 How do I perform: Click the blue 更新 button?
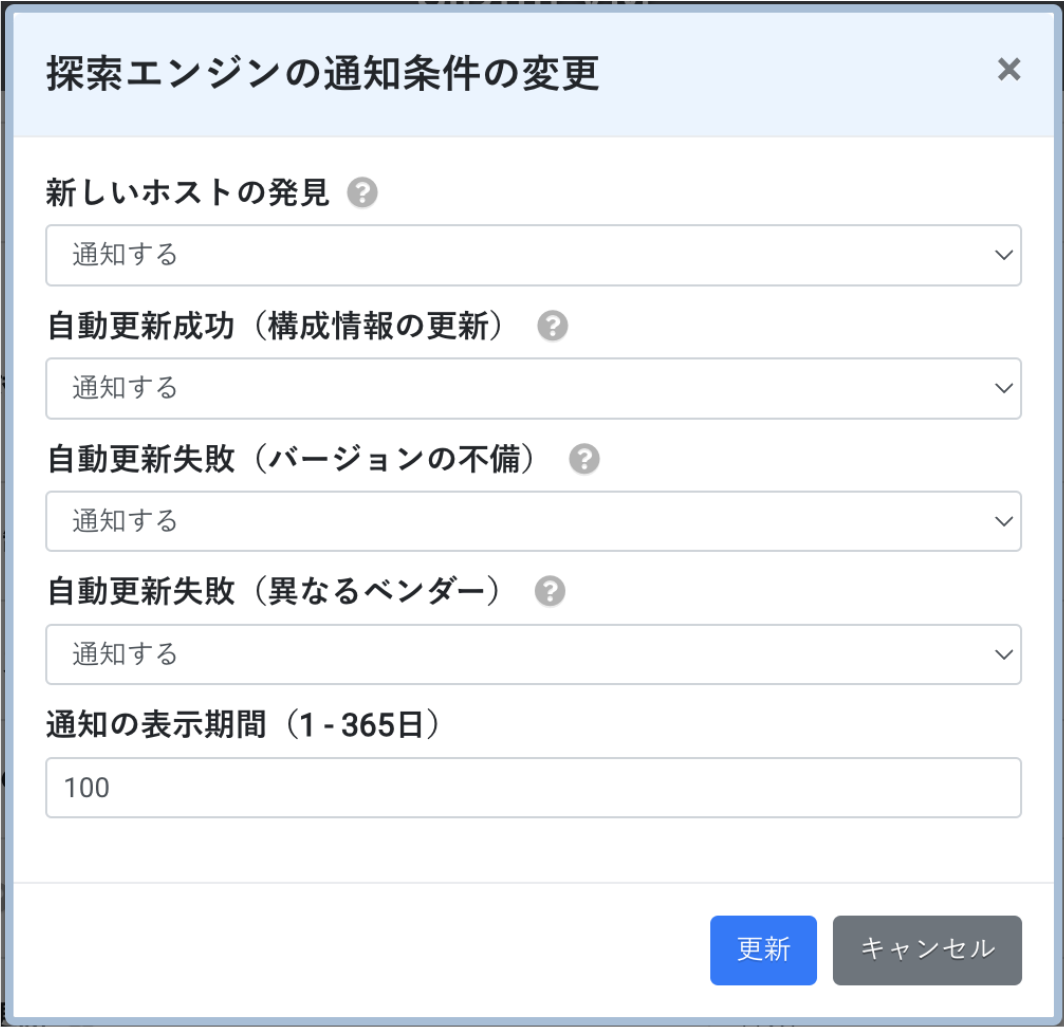[x=763, y=950]
